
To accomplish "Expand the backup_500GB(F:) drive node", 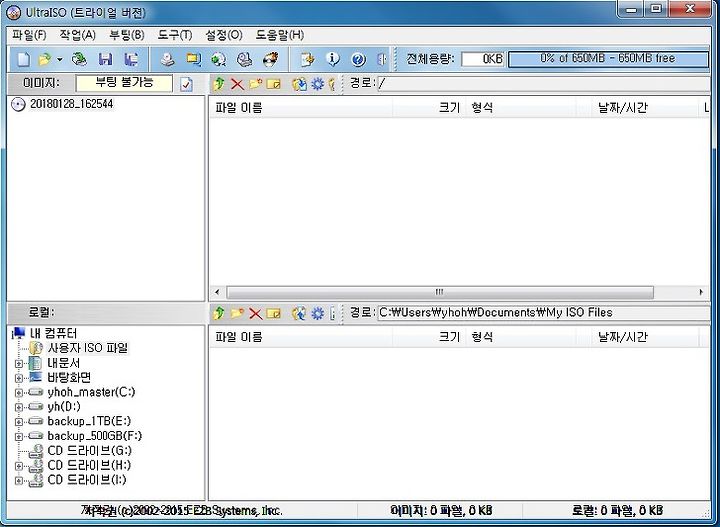I will [19, 437].
